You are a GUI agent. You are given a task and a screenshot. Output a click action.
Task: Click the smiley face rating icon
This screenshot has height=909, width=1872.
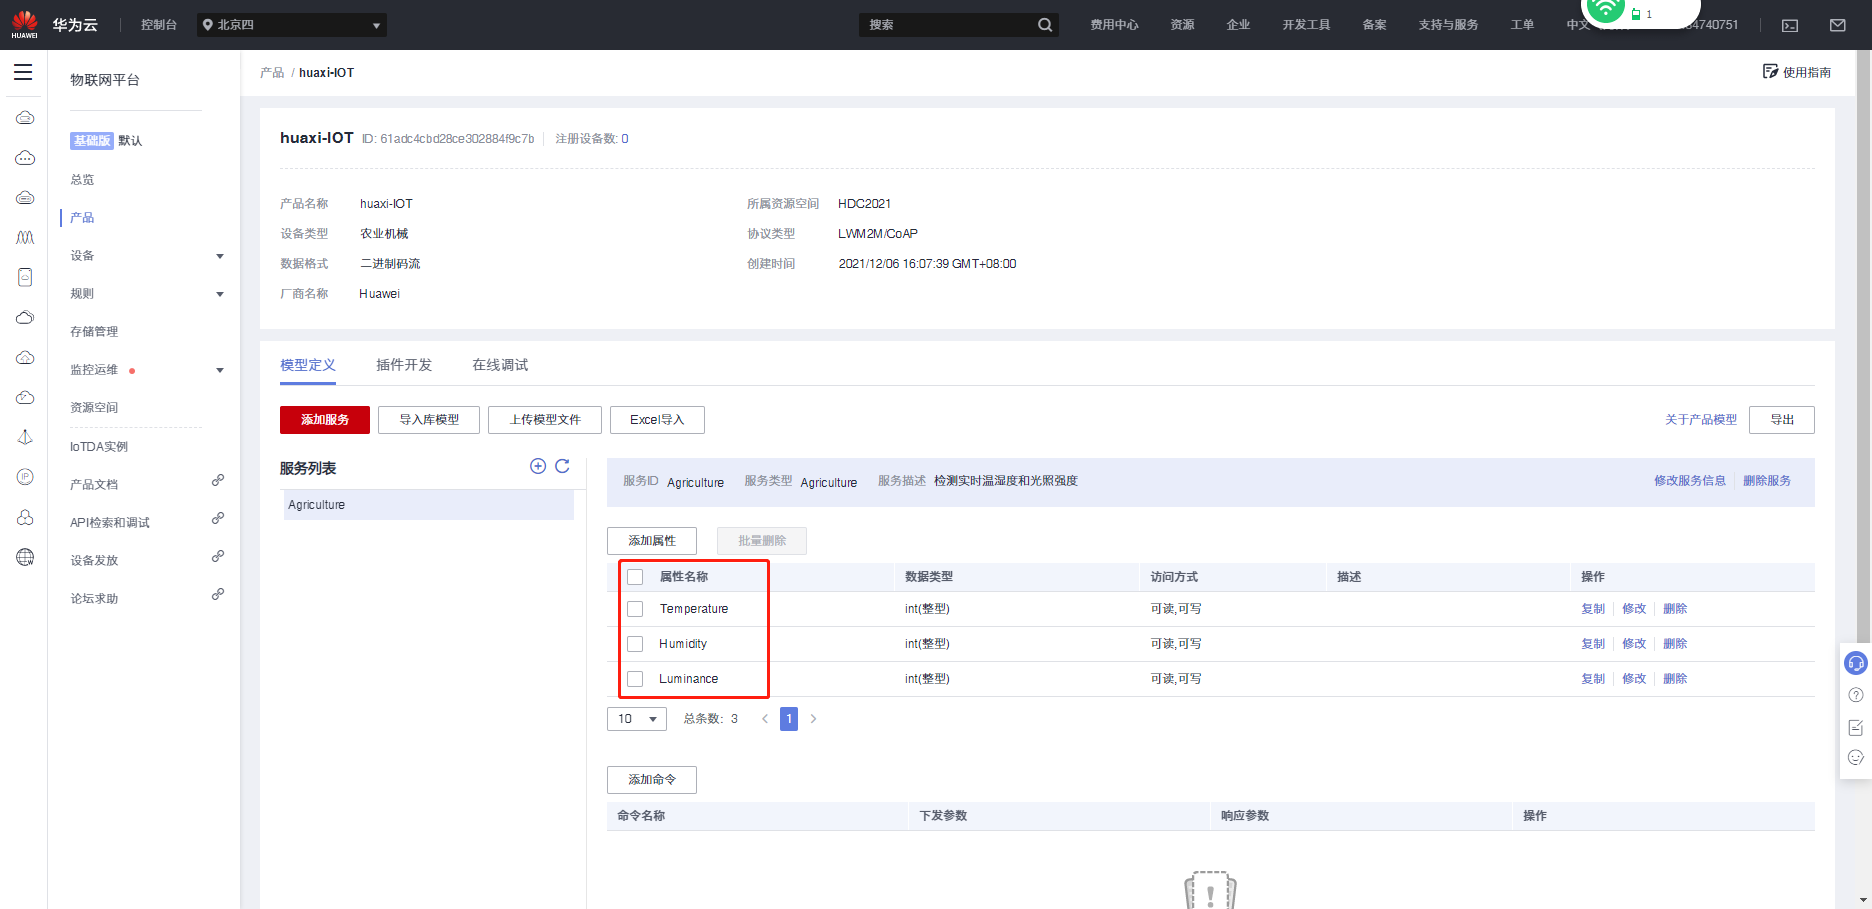click(x=1856, y=758)
